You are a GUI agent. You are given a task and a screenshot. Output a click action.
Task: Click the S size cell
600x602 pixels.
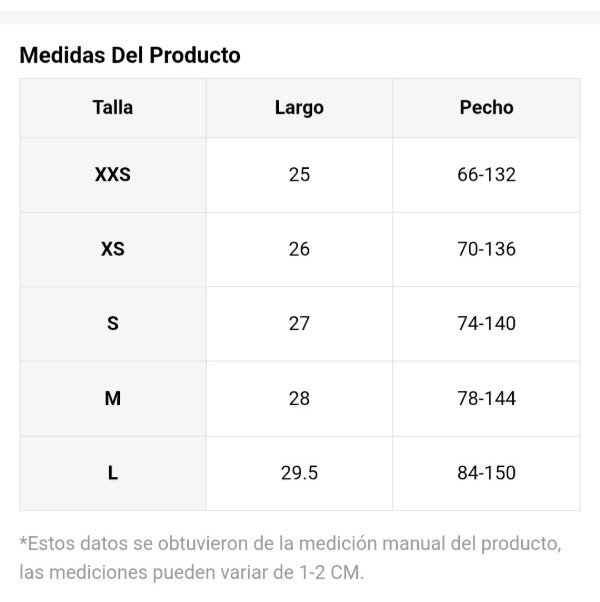[113, 324]
